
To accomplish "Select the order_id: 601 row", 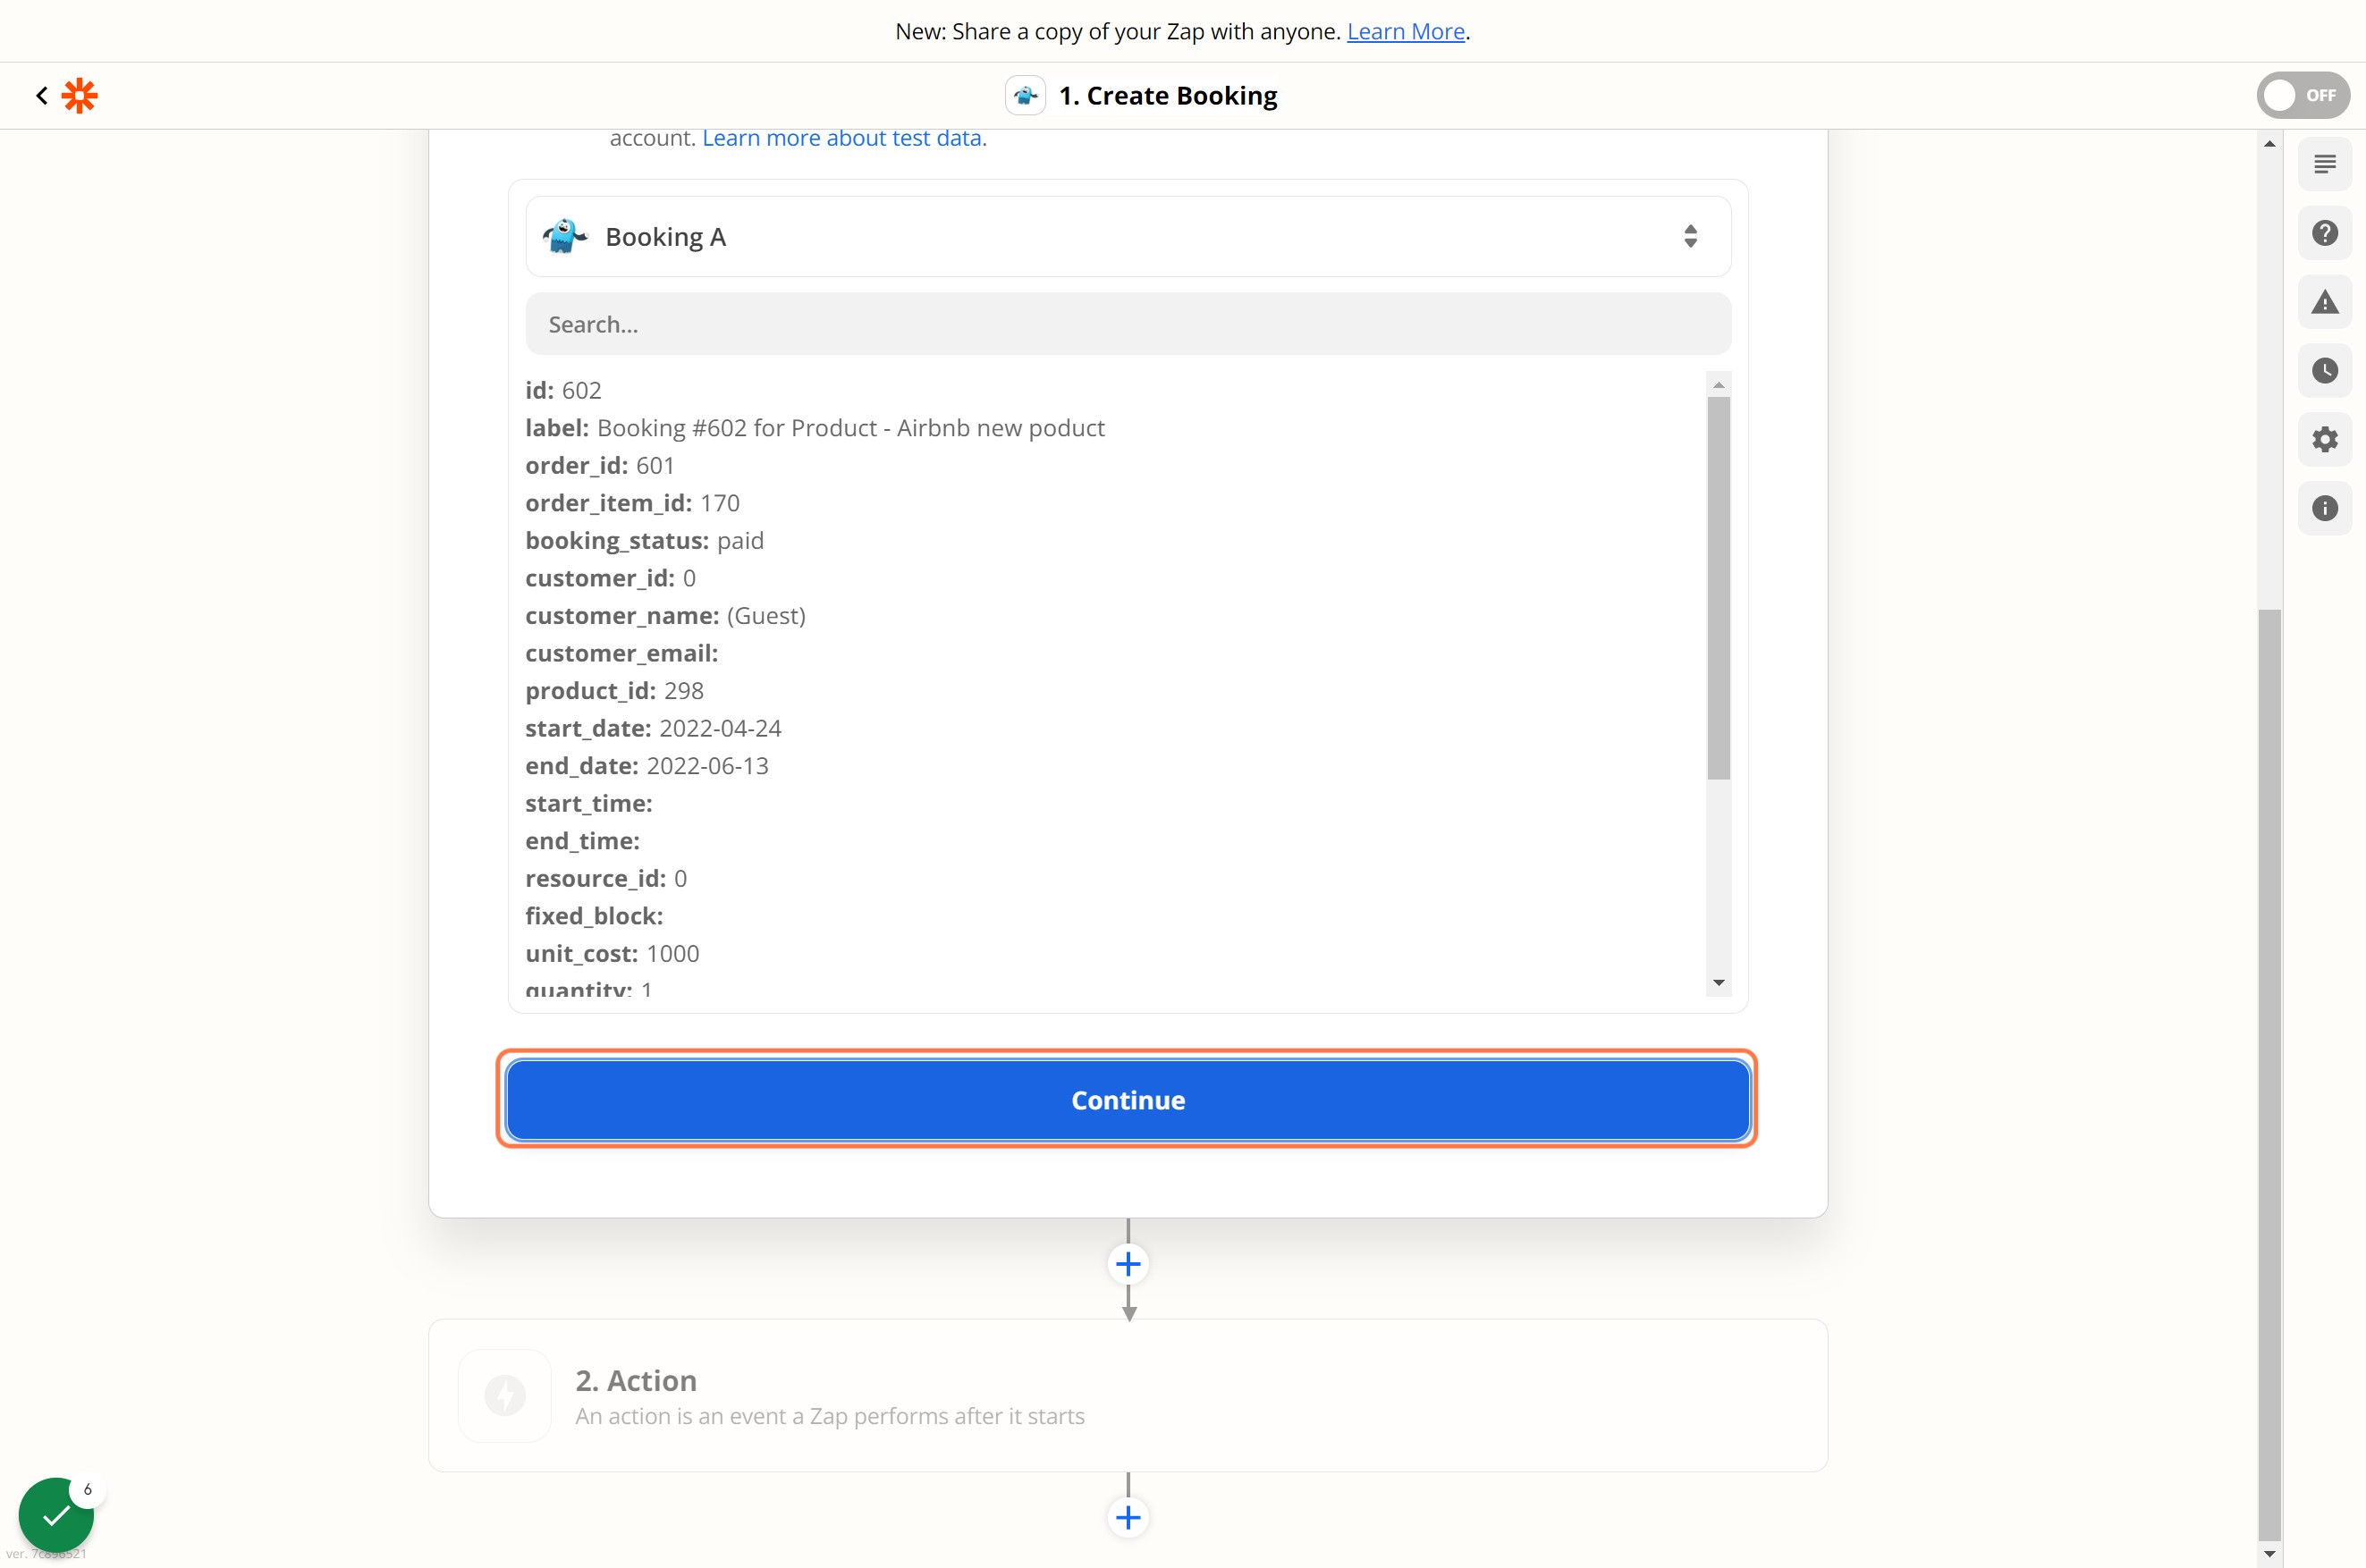I will pyautogui.click(x=600, y=466).
